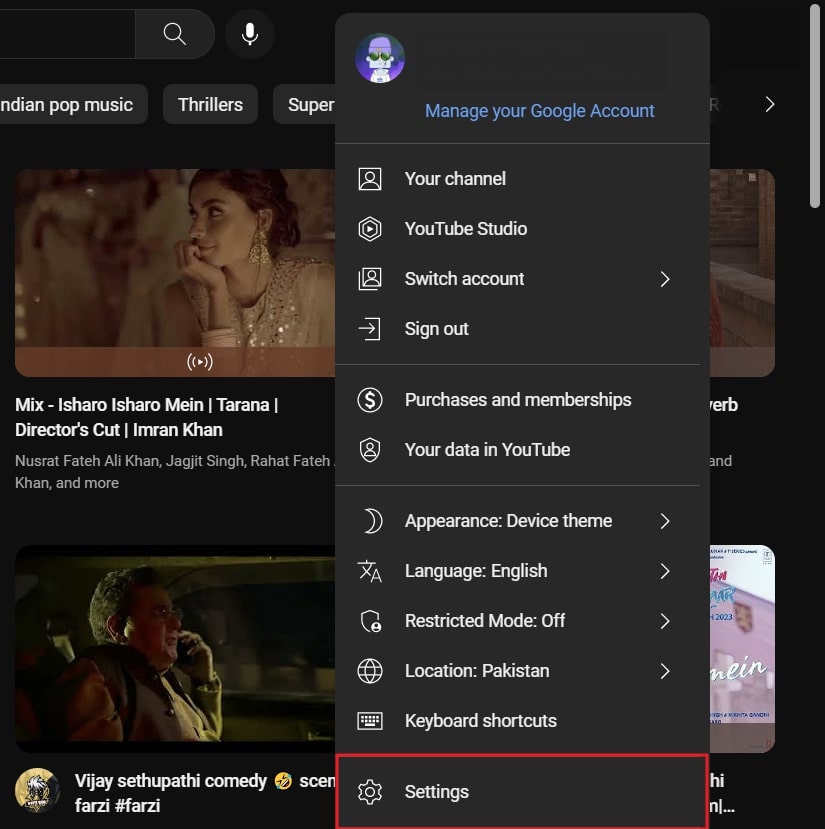Click the mix radio icon on first thumbnail

click(200, 362)
